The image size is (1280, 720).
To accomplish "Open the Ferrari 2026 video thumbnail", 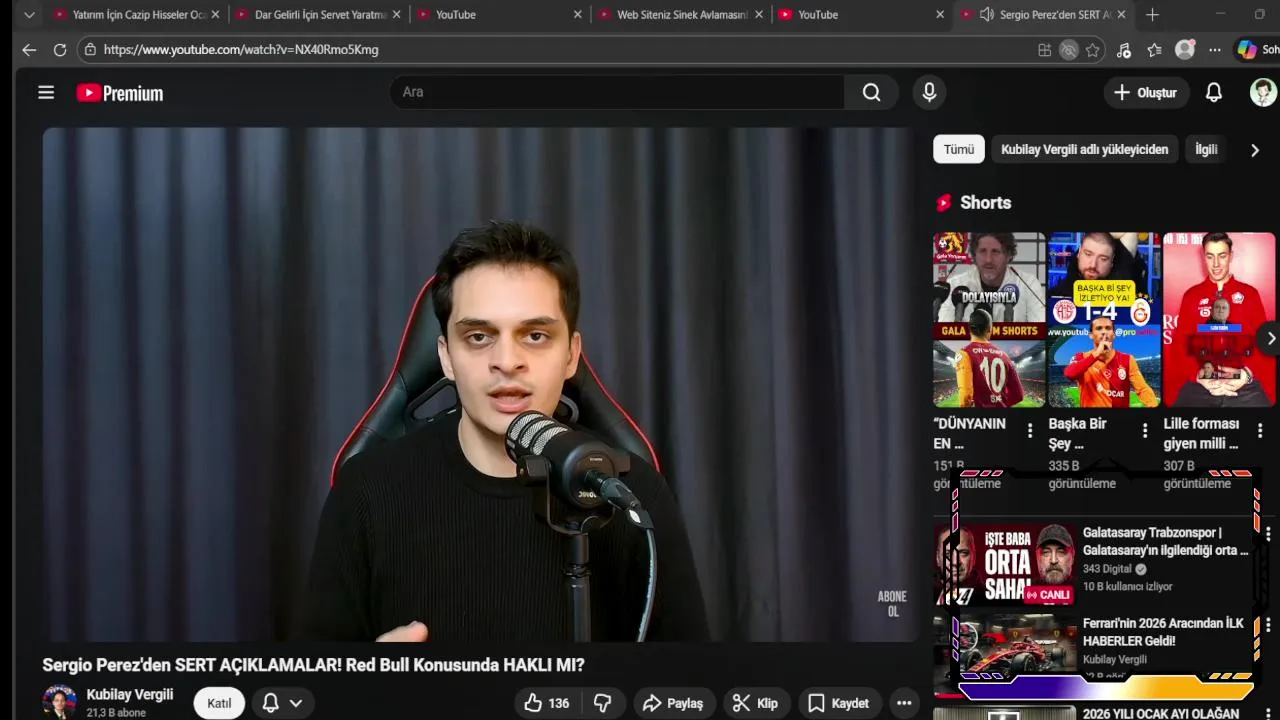I will 1005,655.
